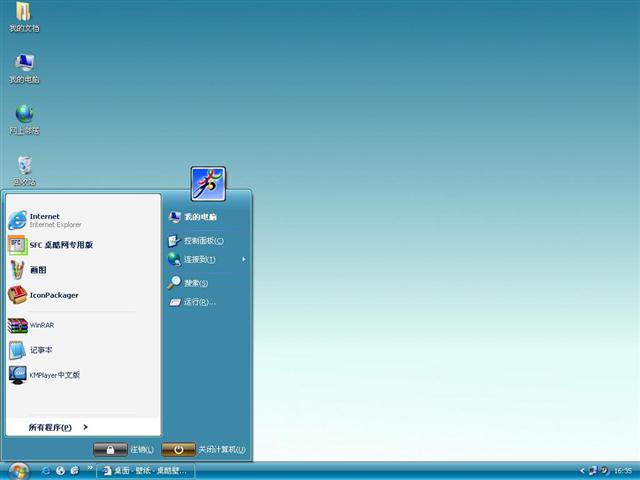Click the 关闭计算机(U) power button
This screenshot has width=640, height=480.
(x=178, y=450)
